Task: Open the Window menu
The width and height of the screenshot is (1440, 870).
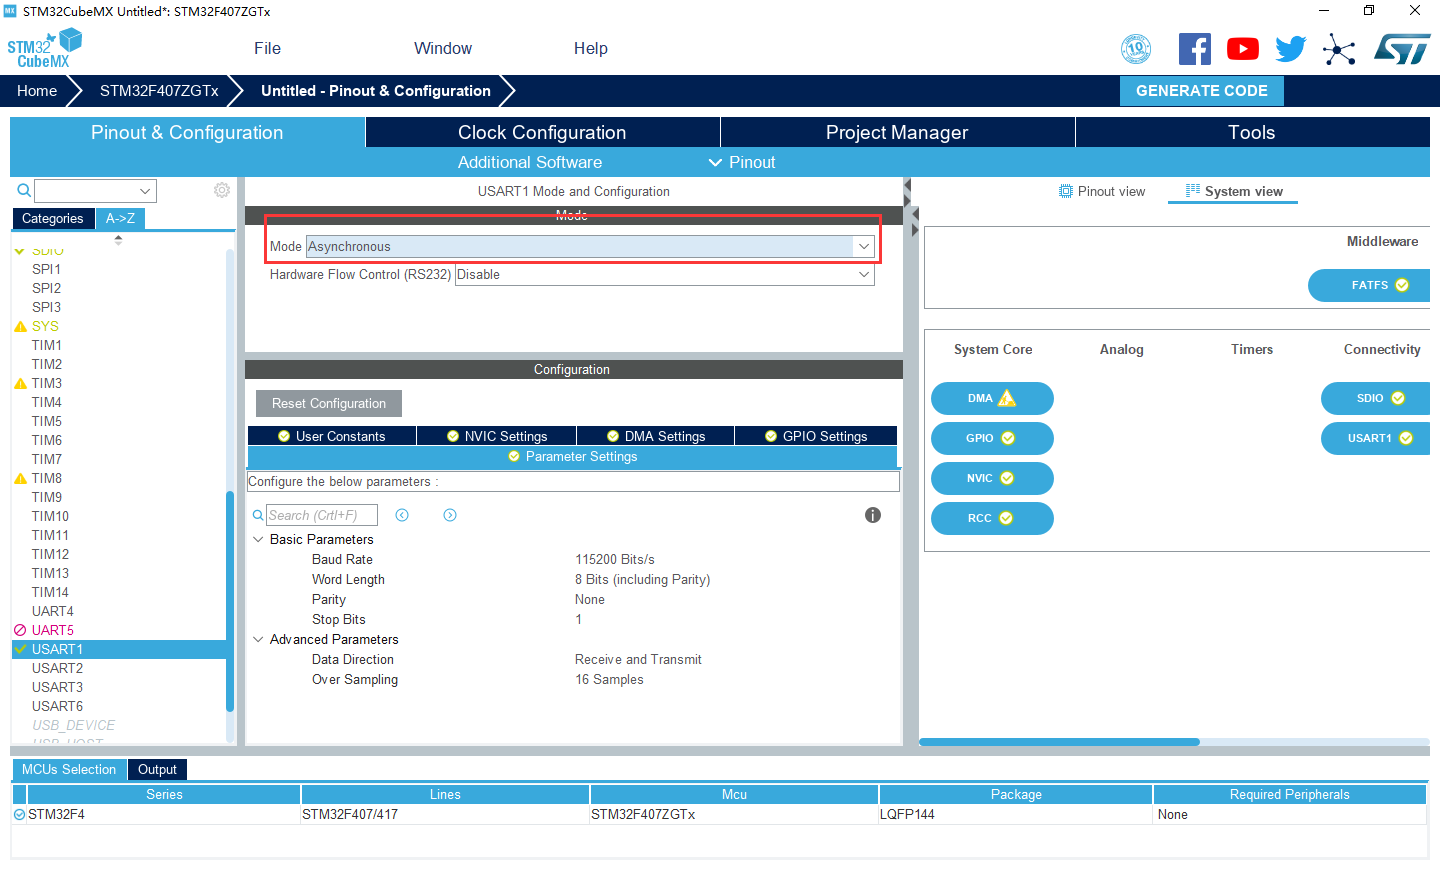Action: (443, 48)
